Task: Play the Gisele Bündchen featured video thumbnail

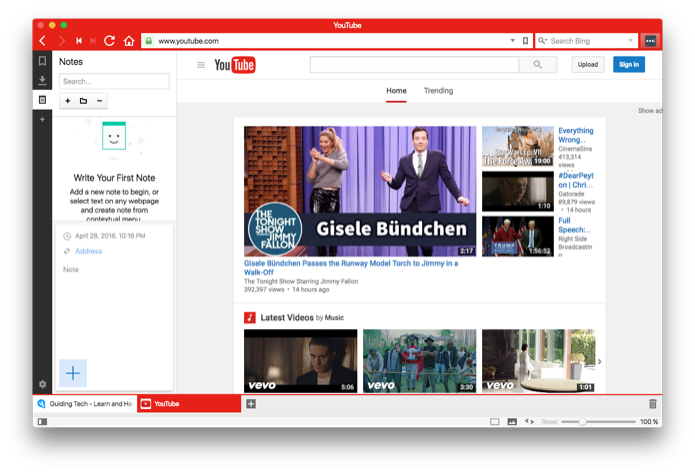Action: point(360,191)
